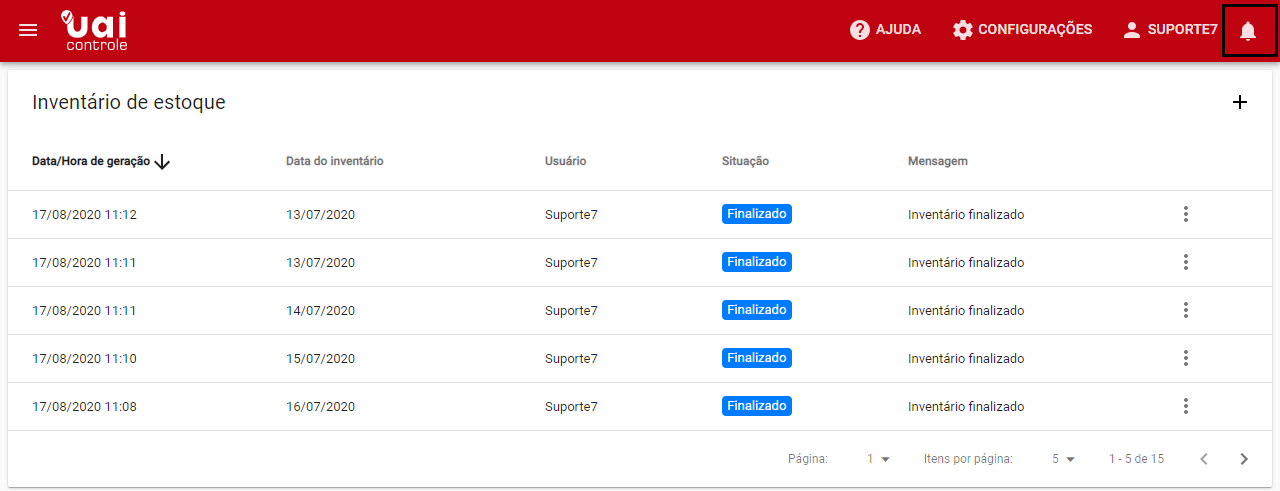Open options menu for 17/08/2020 11:12 row

point(1185,214)
